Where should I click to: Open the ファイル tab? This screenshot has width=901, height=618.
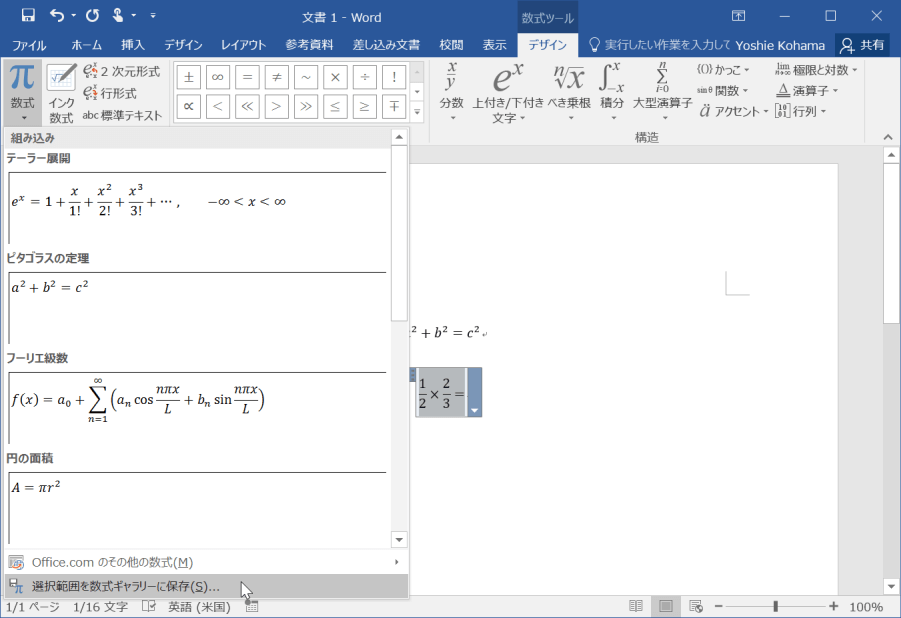(29, 45)
